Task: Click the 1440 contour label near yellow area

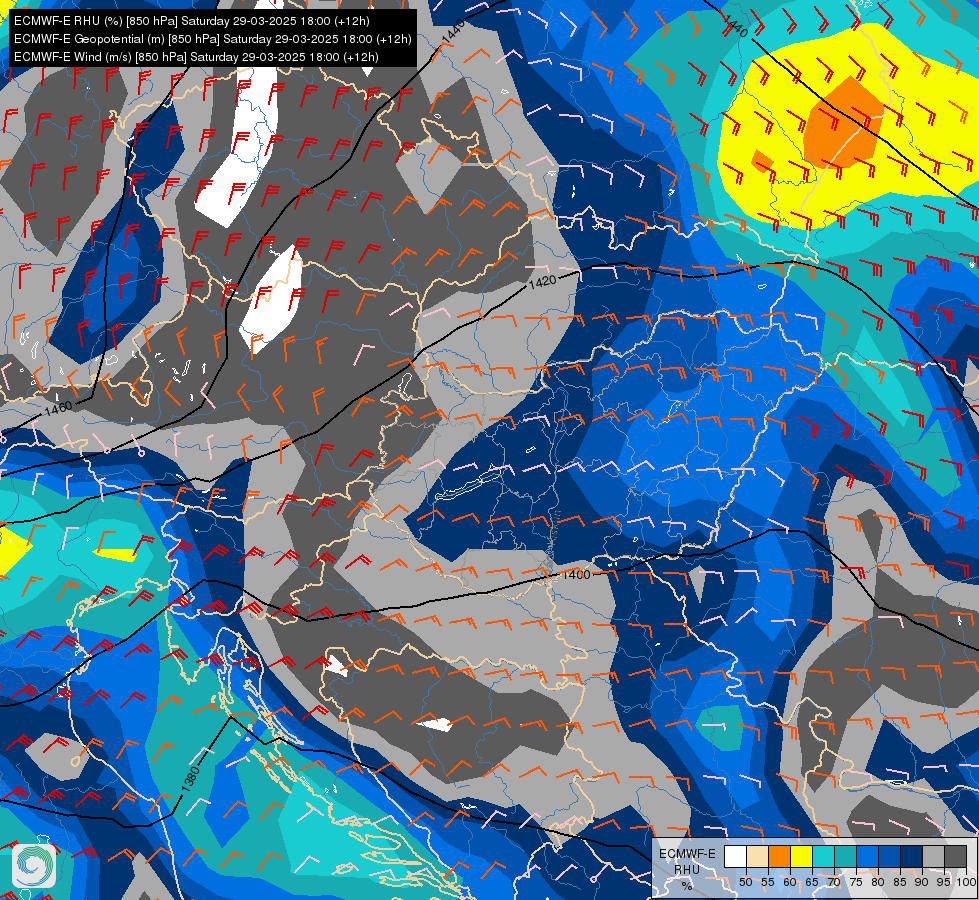Action: click(735, 26)
